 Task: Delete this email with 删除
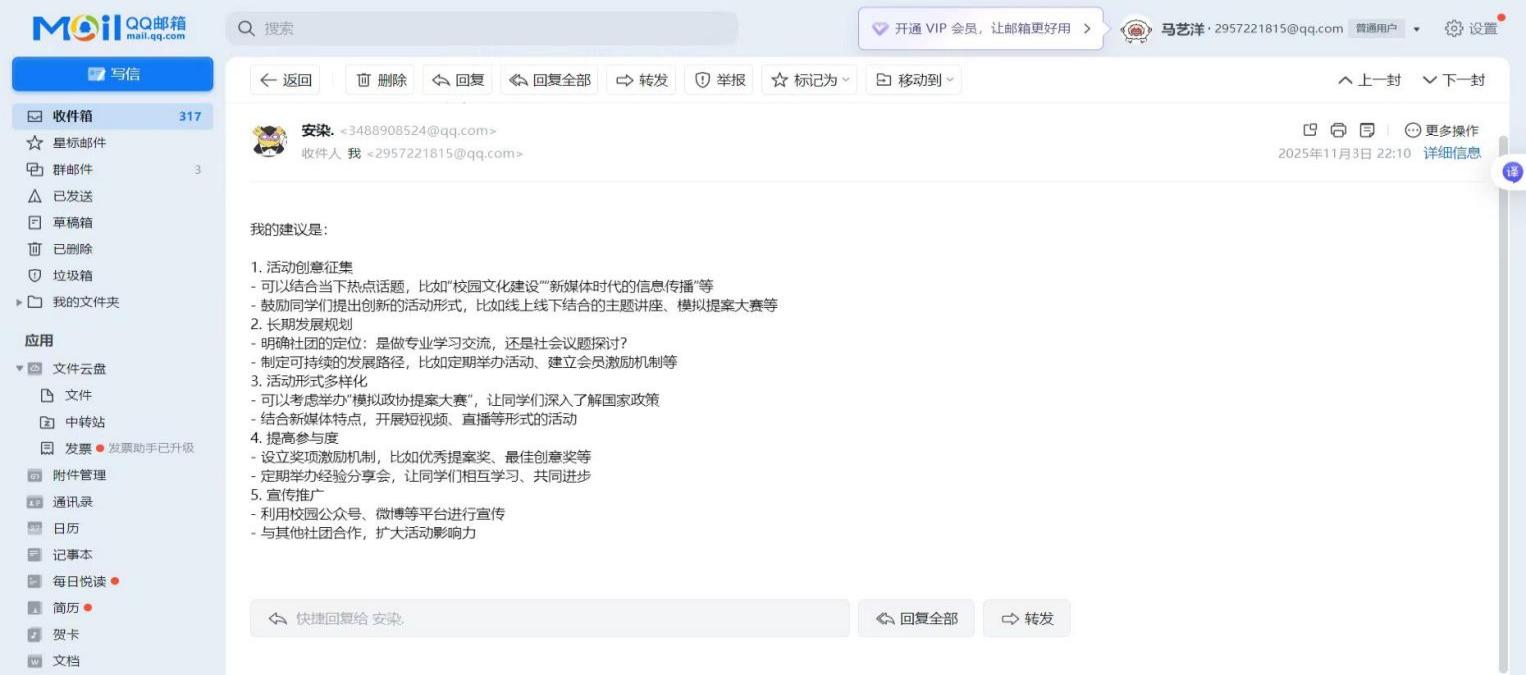(x=382, y=80)
